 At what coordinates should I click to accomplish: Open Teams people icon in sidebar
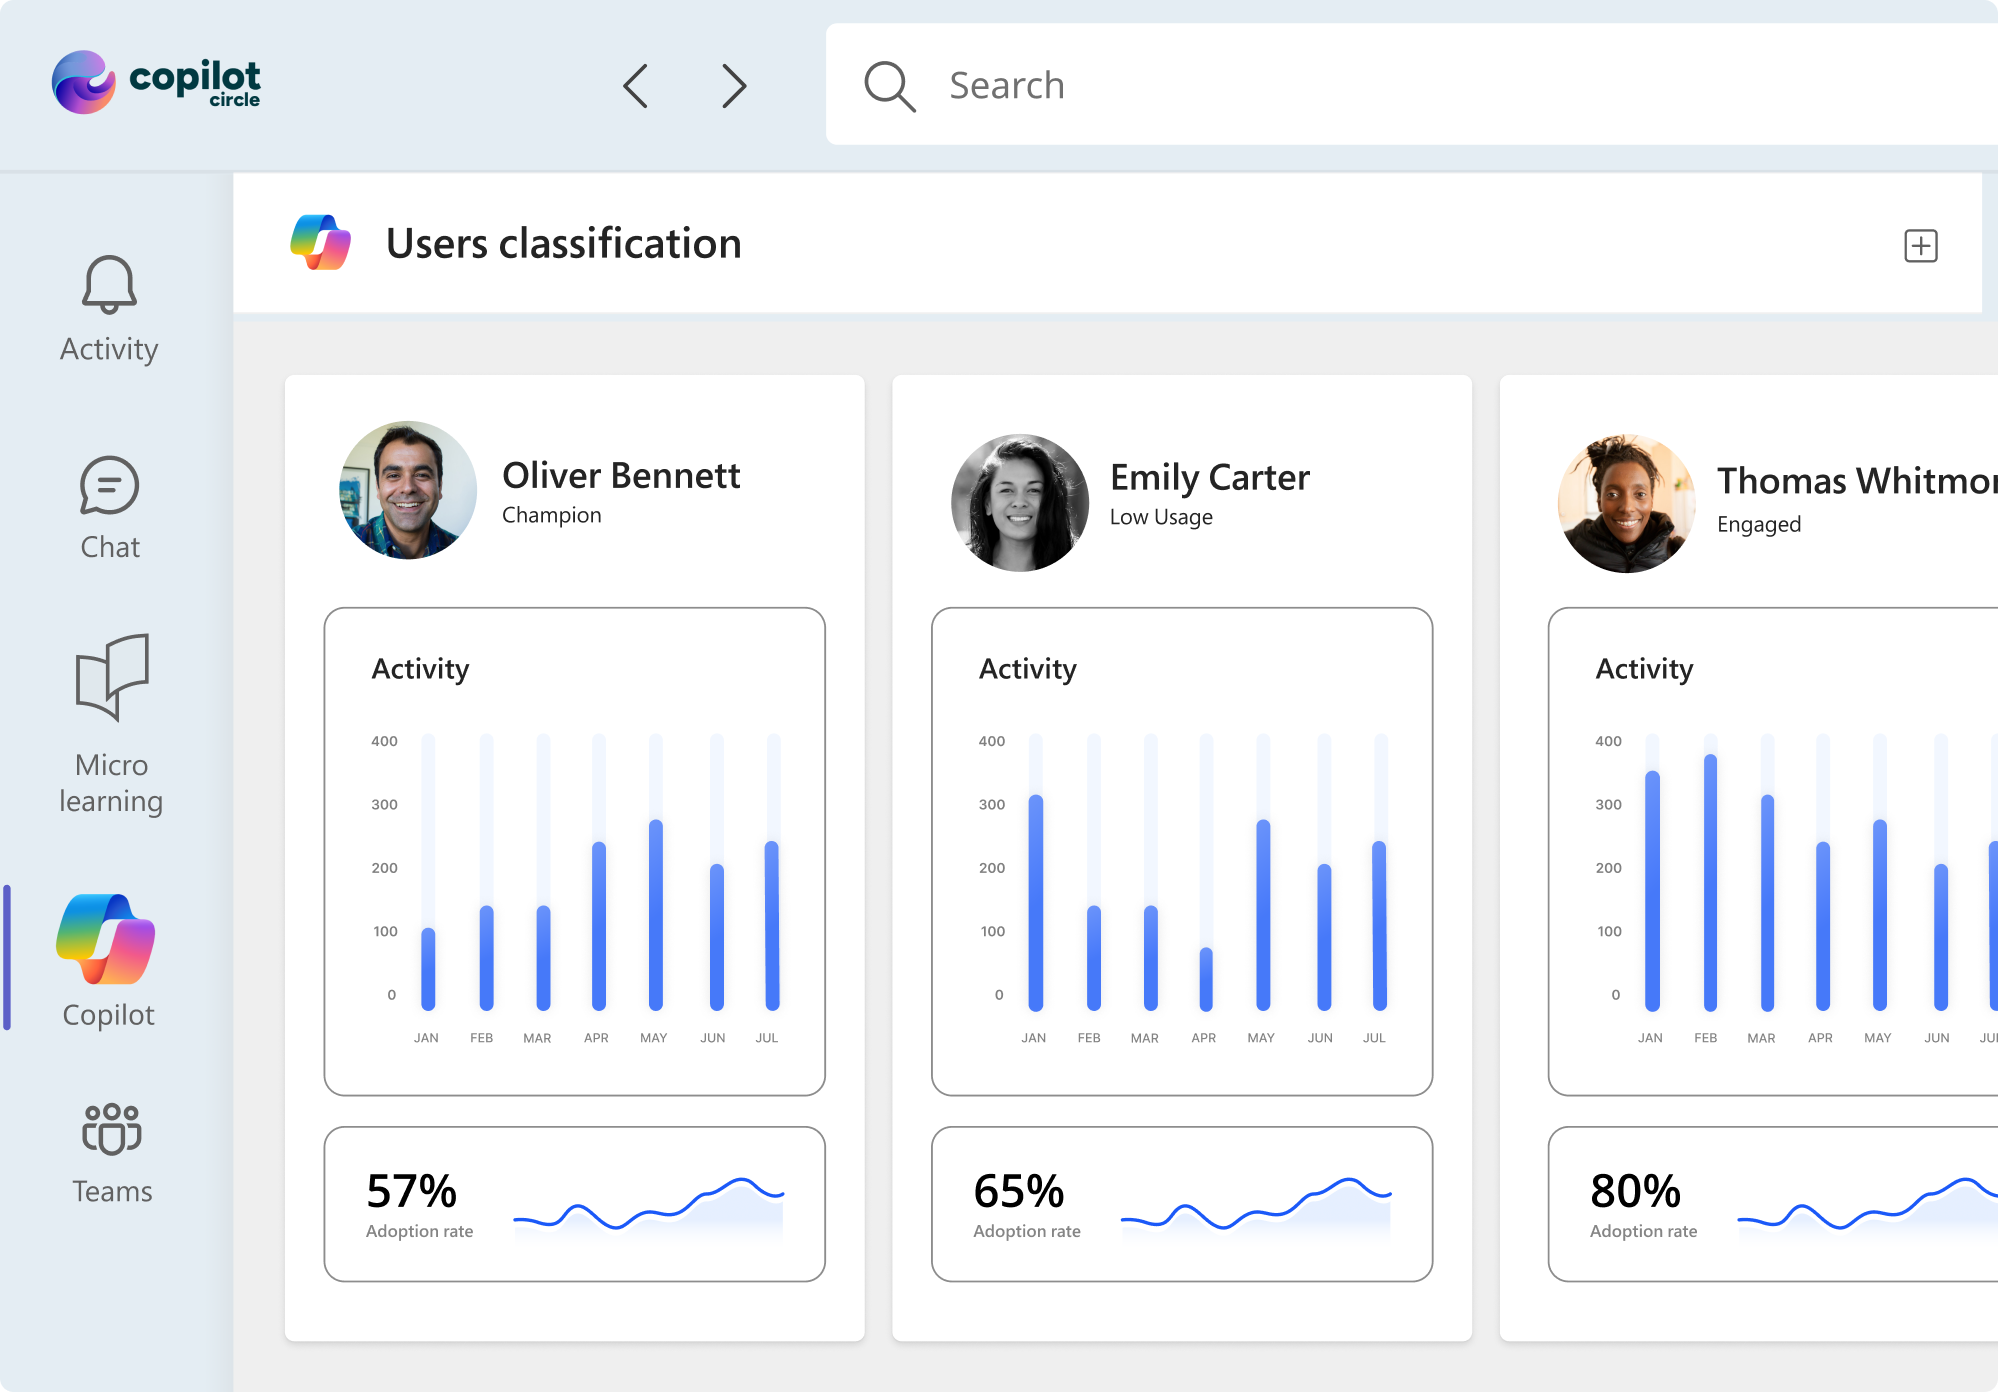click(111, 1129)
